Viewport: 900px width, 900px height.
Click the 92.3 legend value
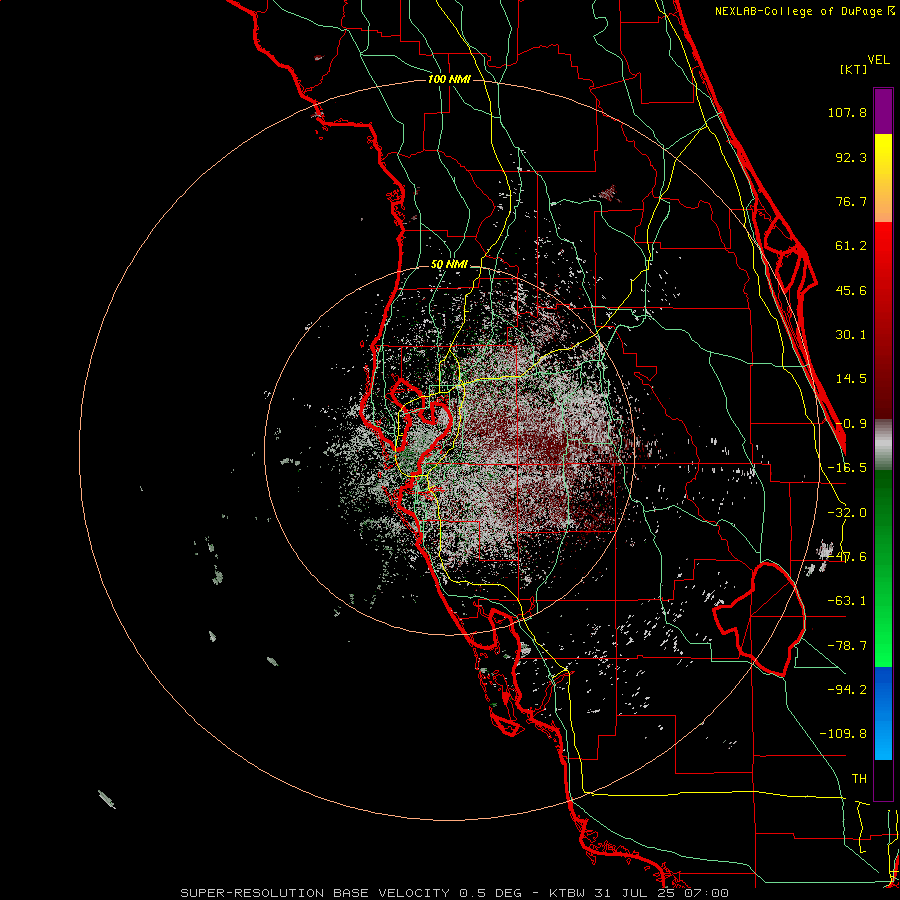click(851, 157)
